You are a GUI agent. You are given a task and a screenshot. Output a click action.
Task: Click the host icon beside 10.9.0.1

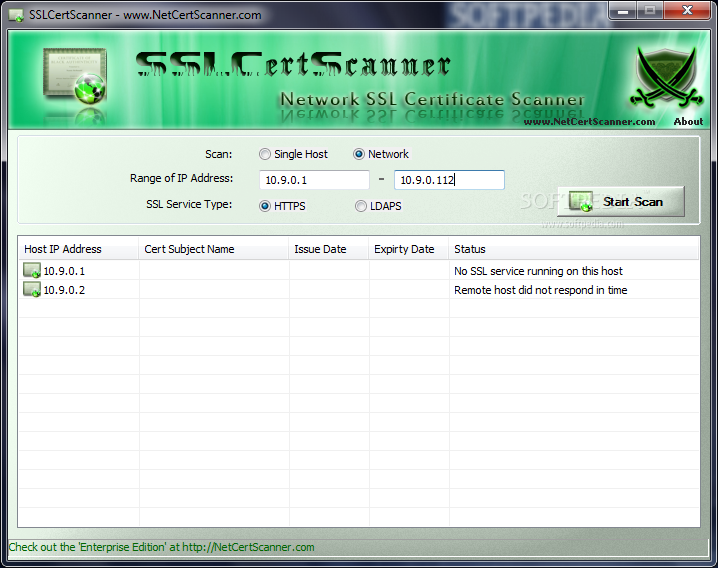point(32,271)
